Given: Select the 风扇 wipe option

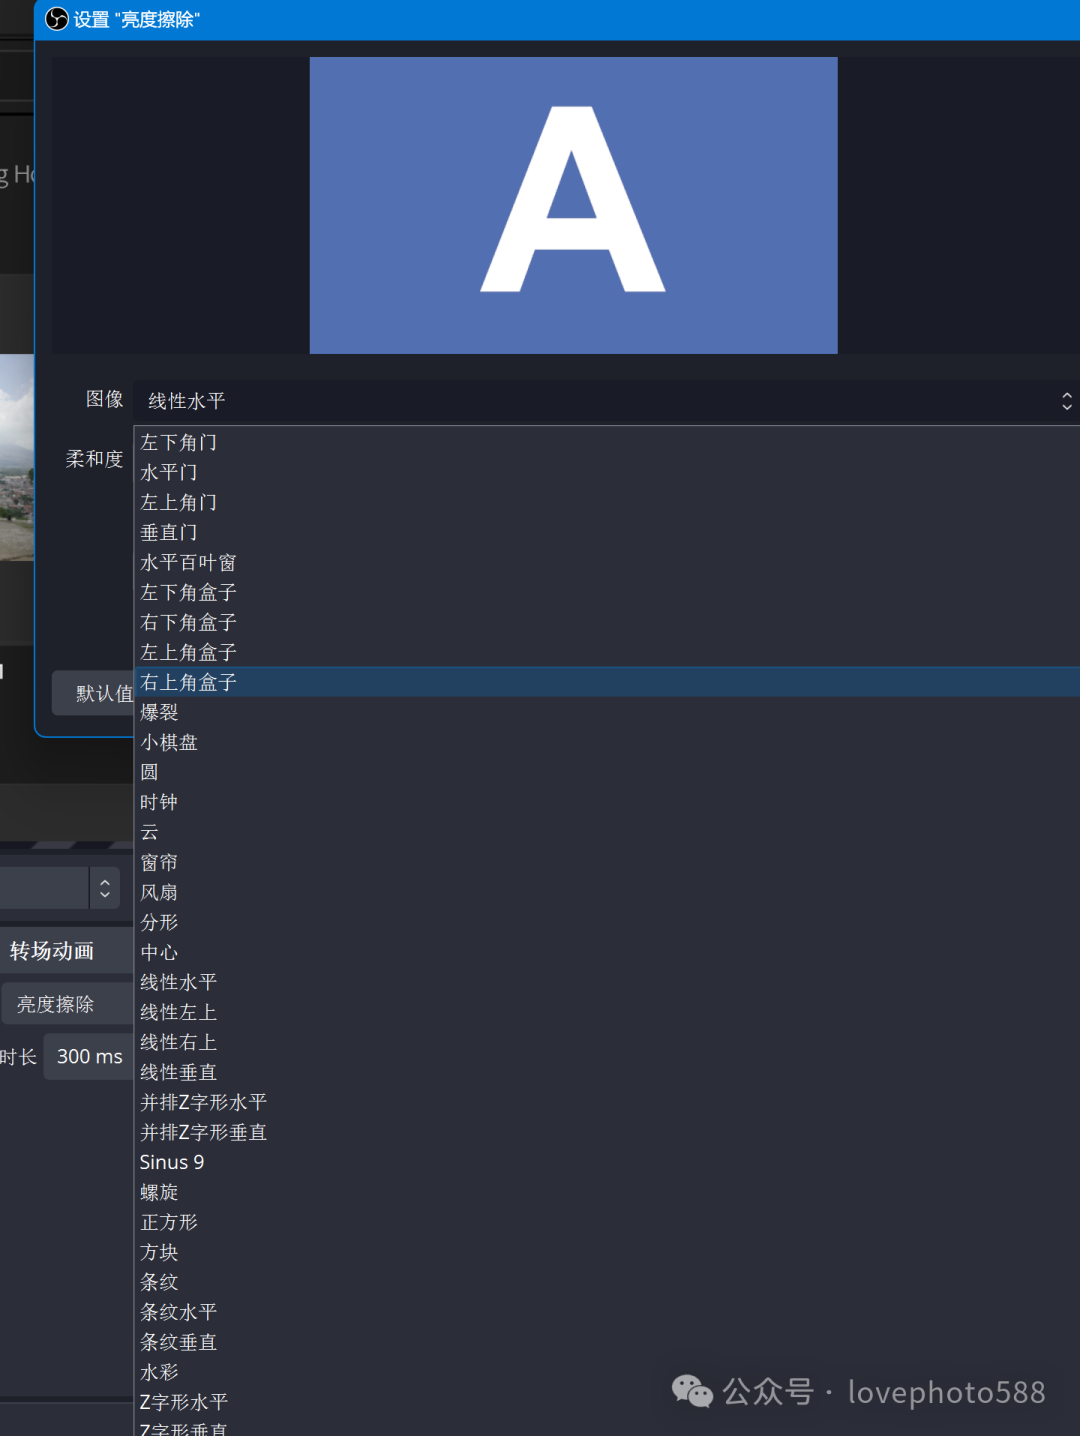Looking at the screenshot, I should click(159, 892).
